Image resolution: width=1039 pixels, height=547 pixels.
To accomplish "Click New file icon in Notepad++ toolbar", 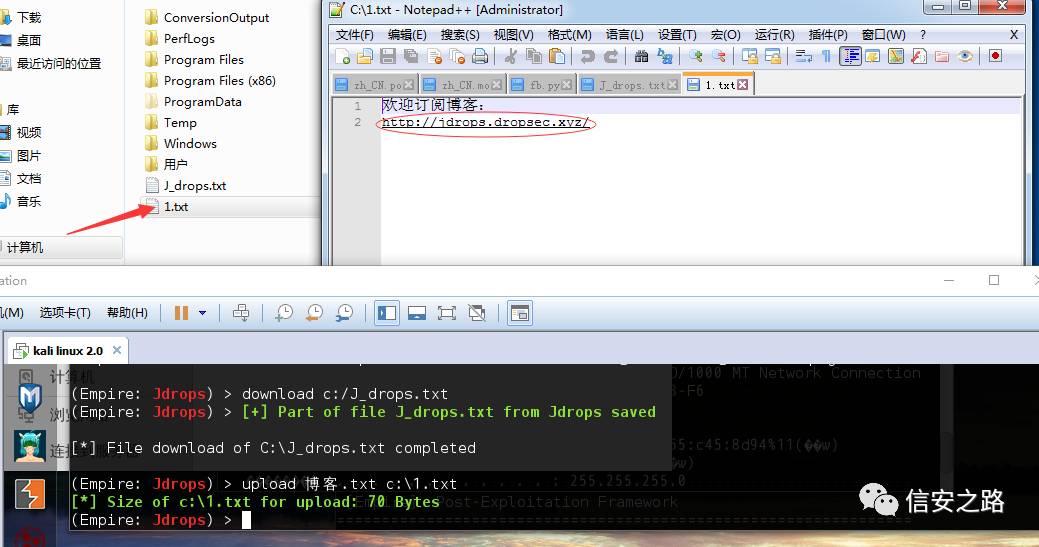I will coord(343,56).
